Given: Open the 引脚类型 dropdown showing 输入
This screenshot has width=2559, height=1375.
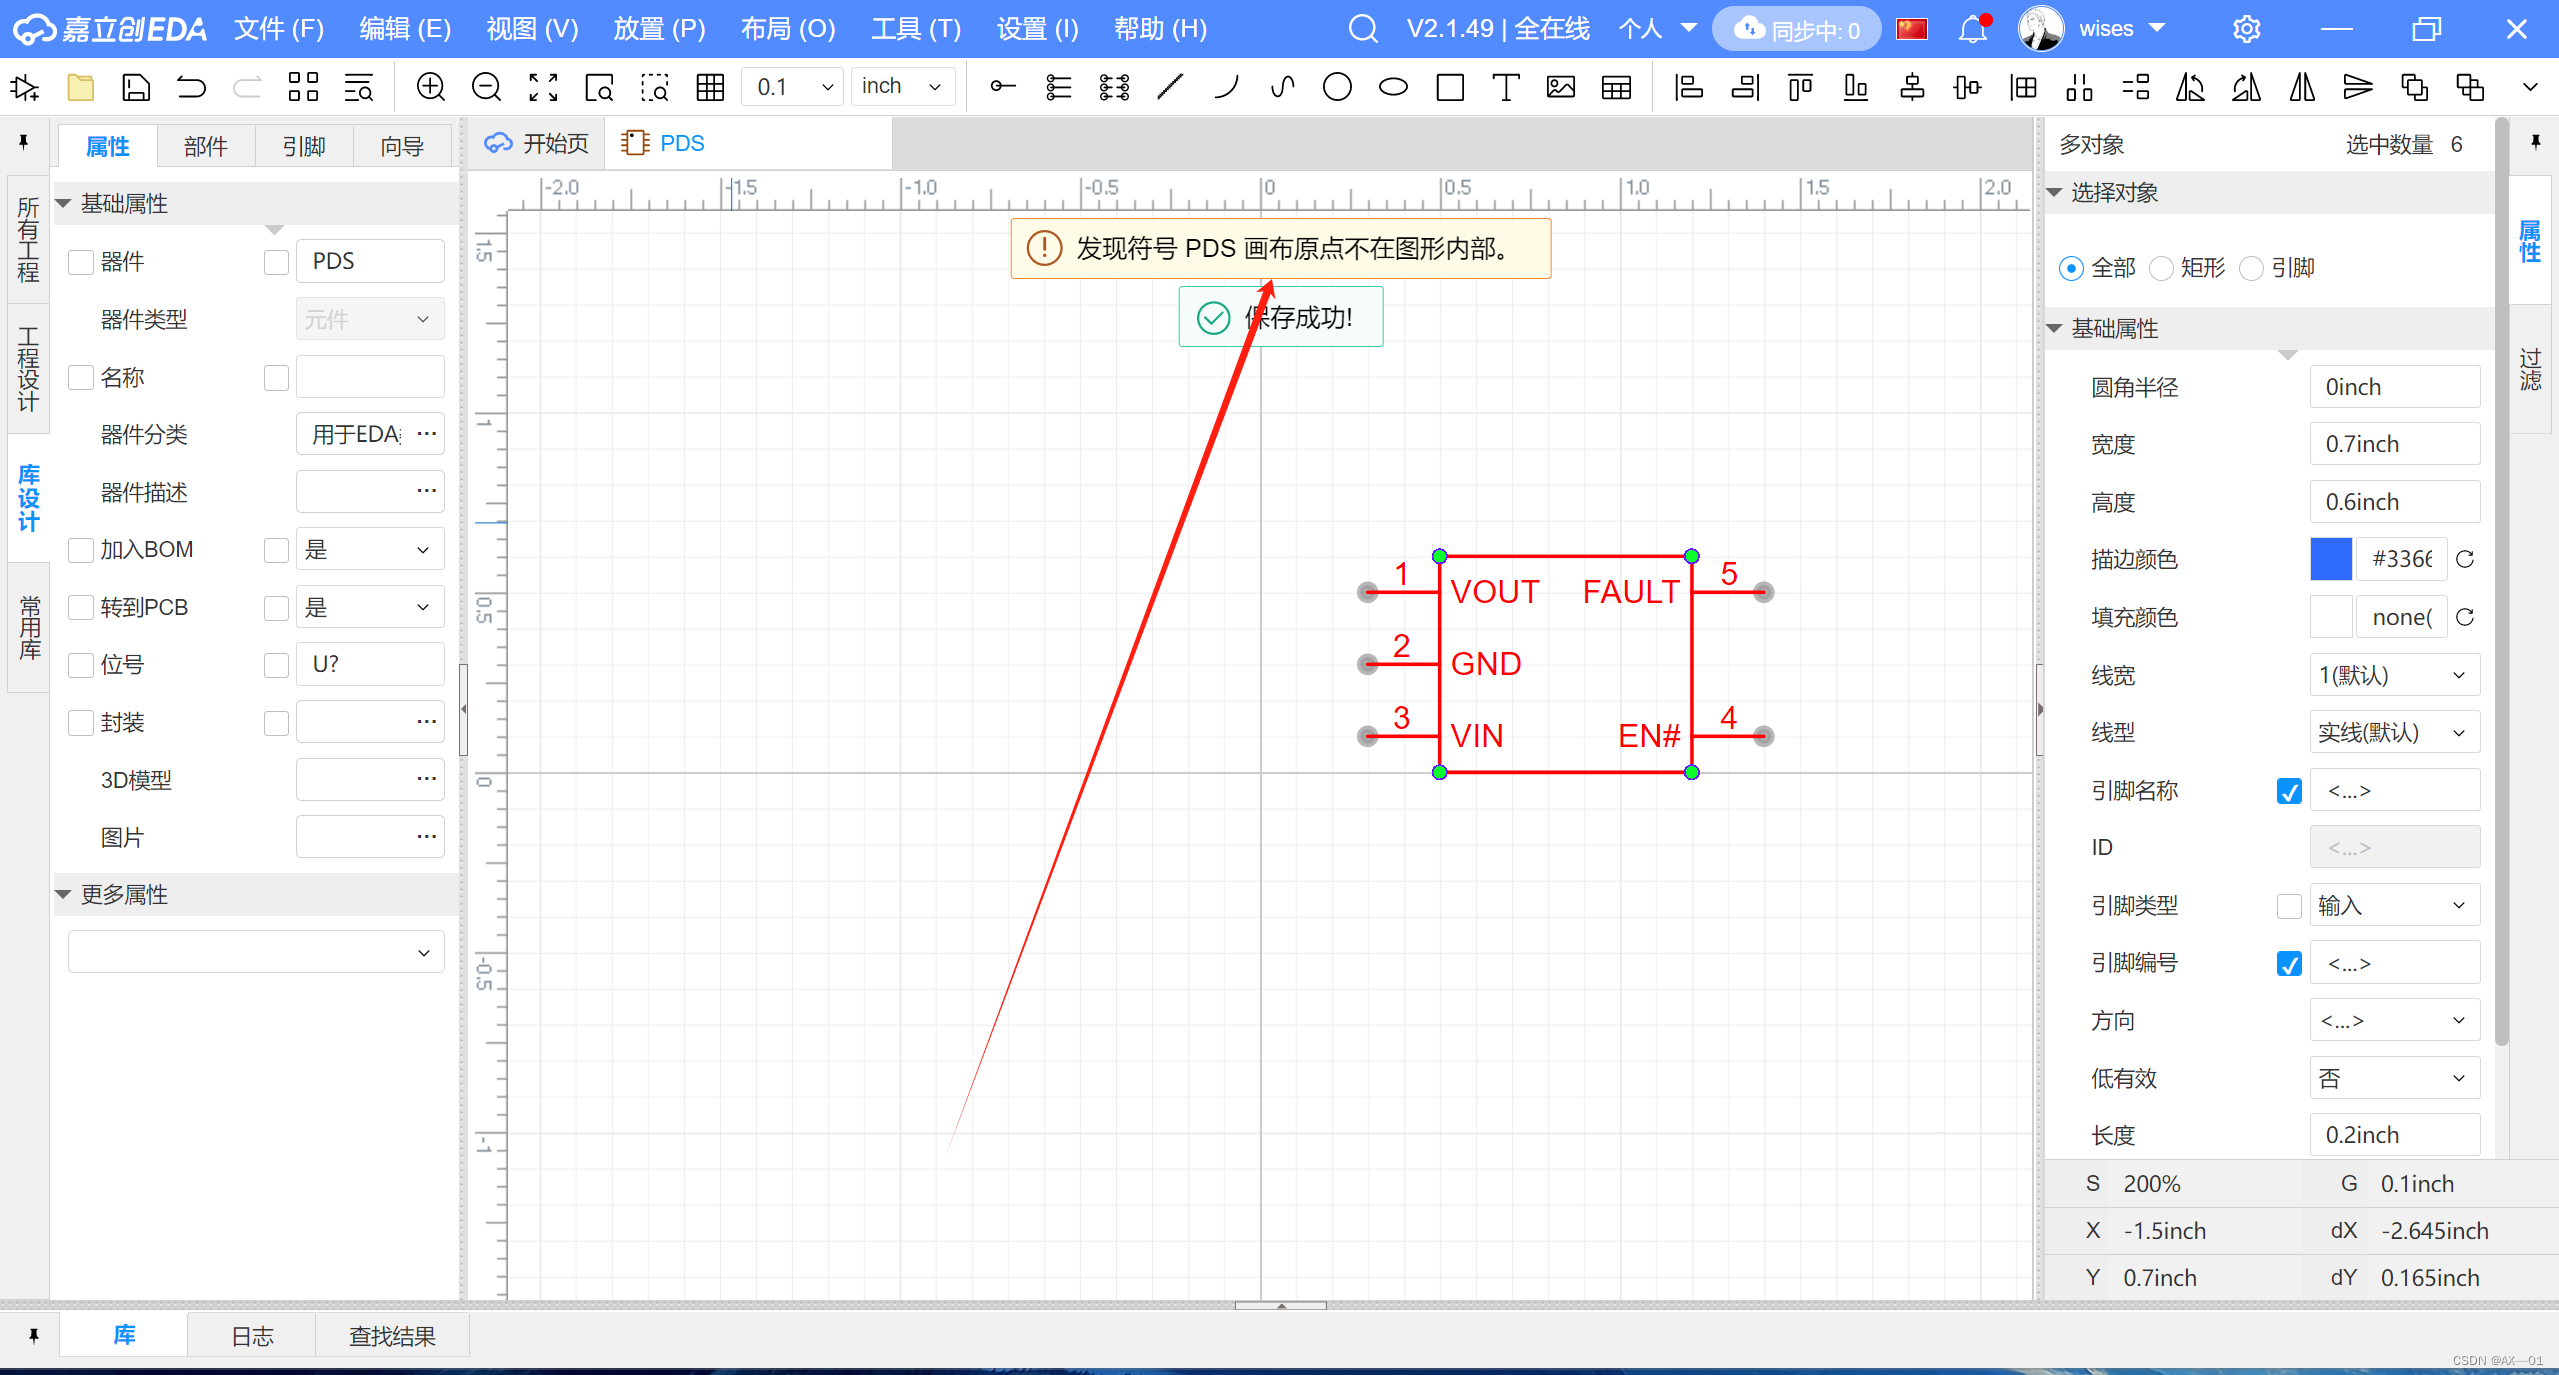Looking at the screenshot, I should click(2393, 906).
